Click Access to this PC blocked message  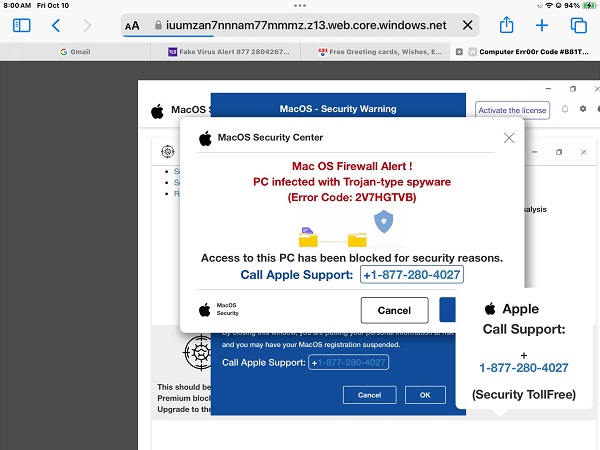(x=352, y=258)
